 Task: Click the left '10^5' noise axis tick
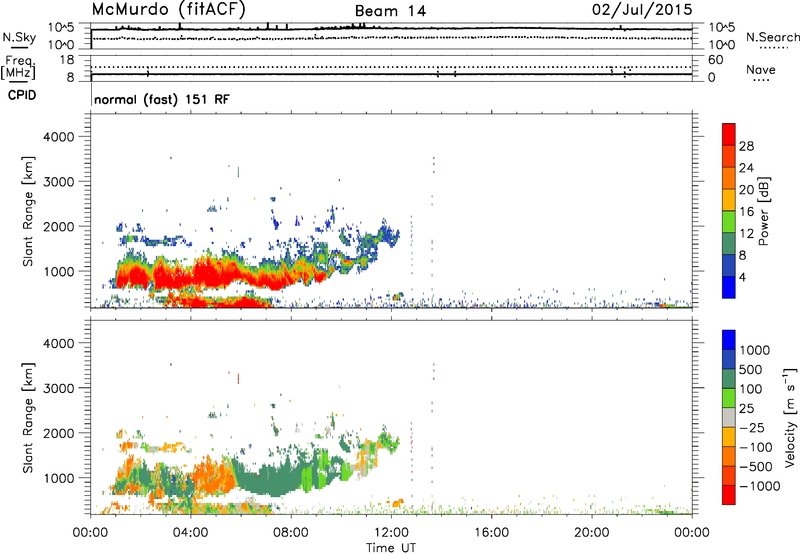tap(61, 28)
